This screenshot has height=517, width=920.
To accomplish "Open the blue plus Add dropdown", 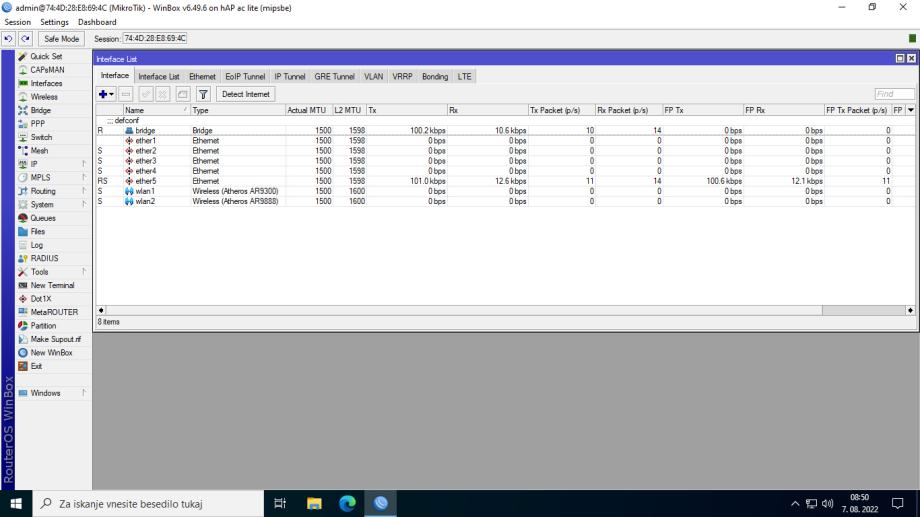I will tap(105, 94).
